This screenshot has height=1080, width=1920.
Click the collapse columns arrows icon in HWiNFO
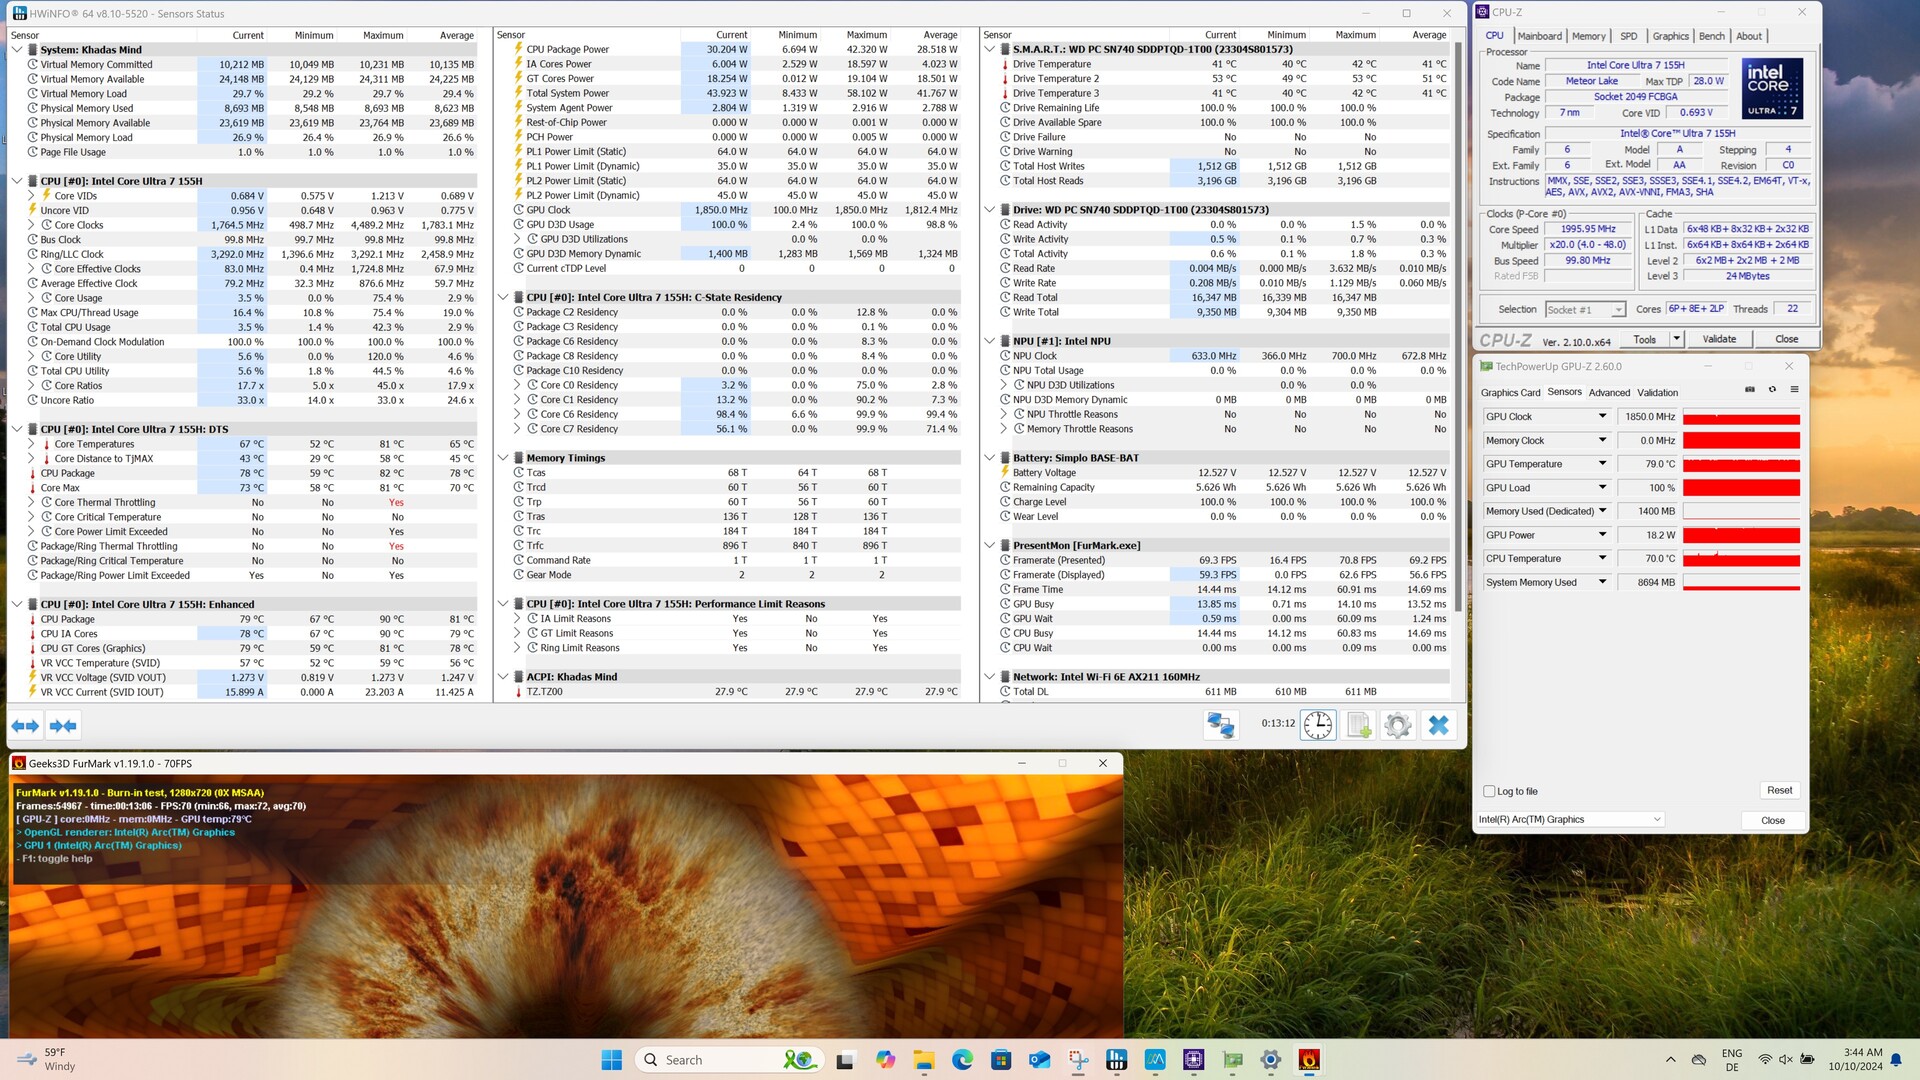(63, 726)
